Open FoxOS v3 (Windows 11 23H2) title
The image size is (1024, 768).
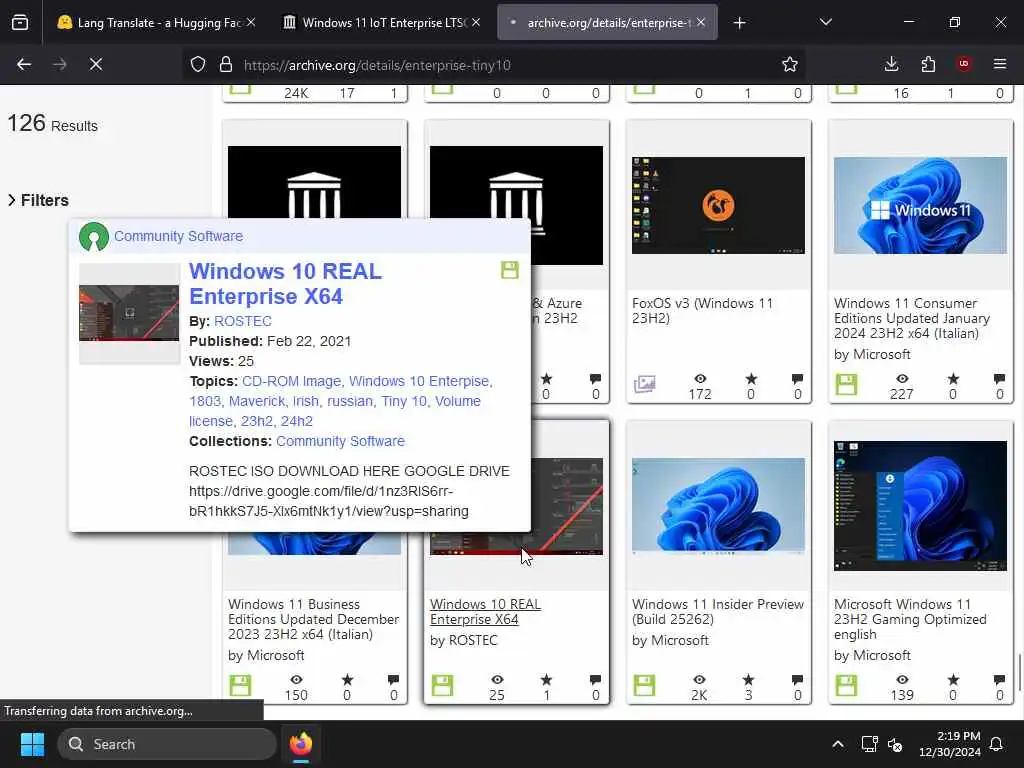pyautogui.click(x=702, y=310)
